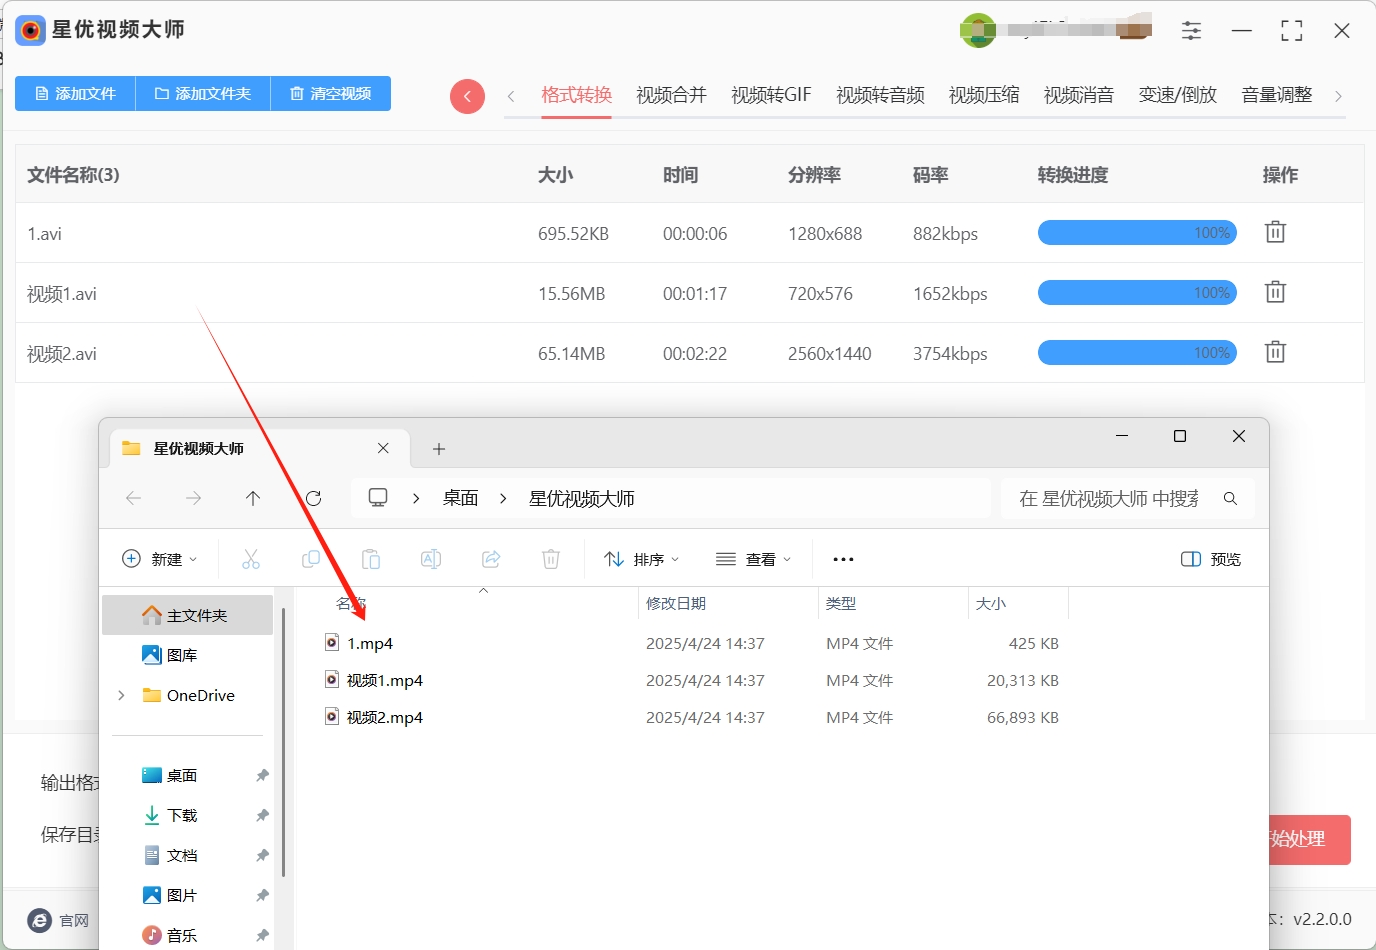Click the Rename icon in Explorer toolbar
Screen dimensions: 1376x950
point(431,559)
